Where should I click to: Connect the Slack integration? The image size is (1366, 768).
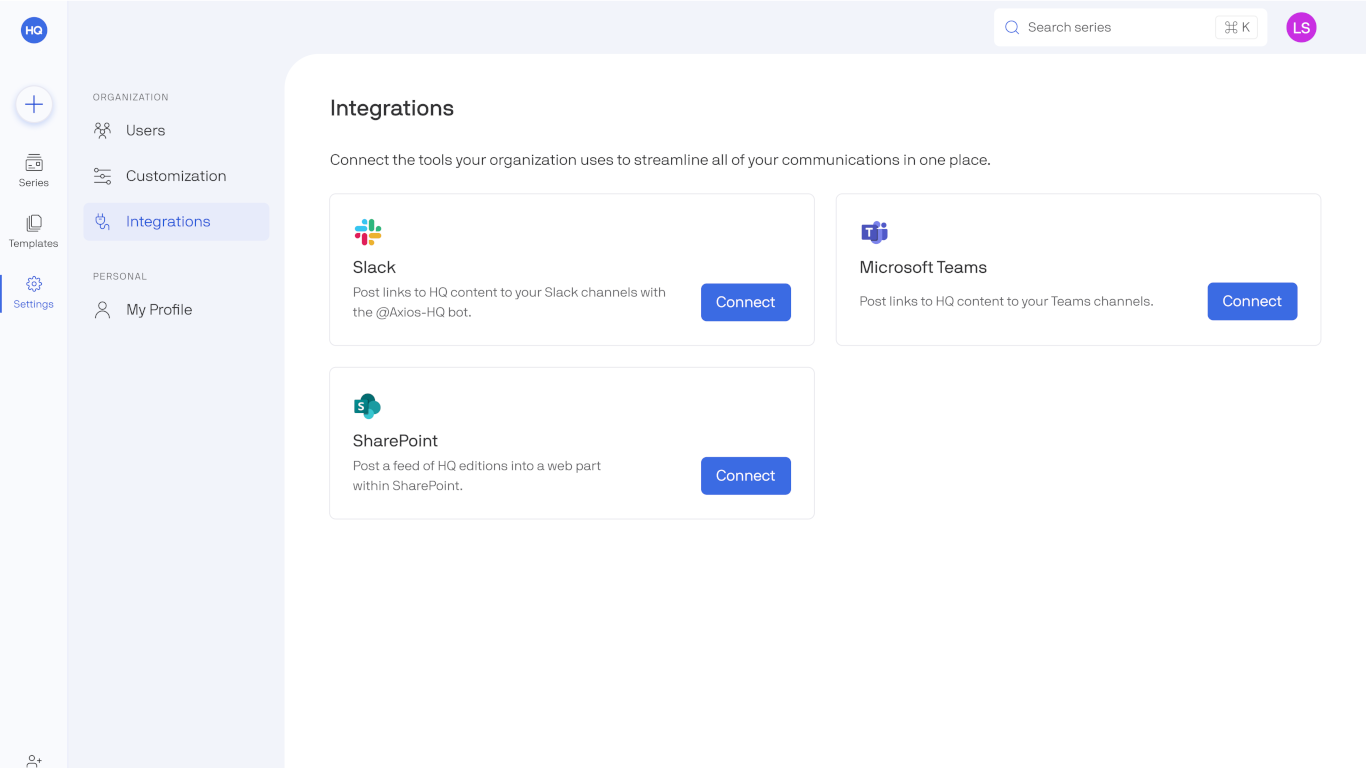[745, 302]
